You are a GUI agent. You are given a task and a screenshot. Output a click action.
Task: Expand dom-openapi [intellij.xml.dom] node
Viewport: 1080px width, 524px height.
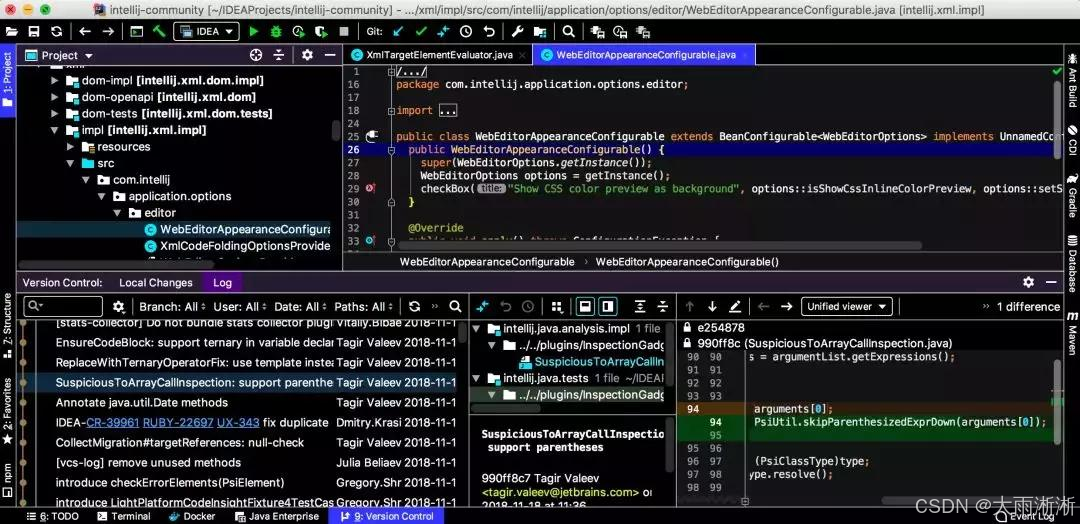click(x=55, y=97)
